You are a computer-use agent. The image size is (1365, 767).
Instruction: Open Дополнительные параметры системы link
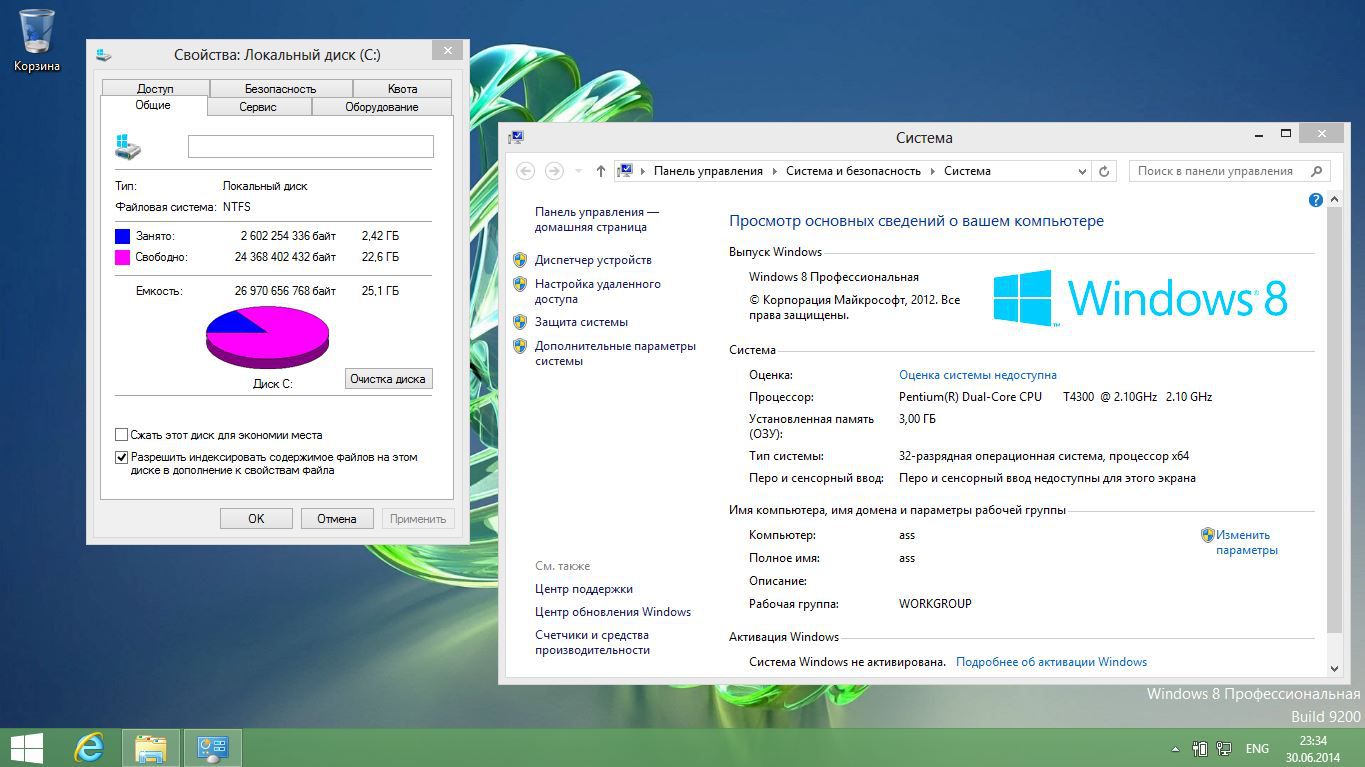[615, 353]
